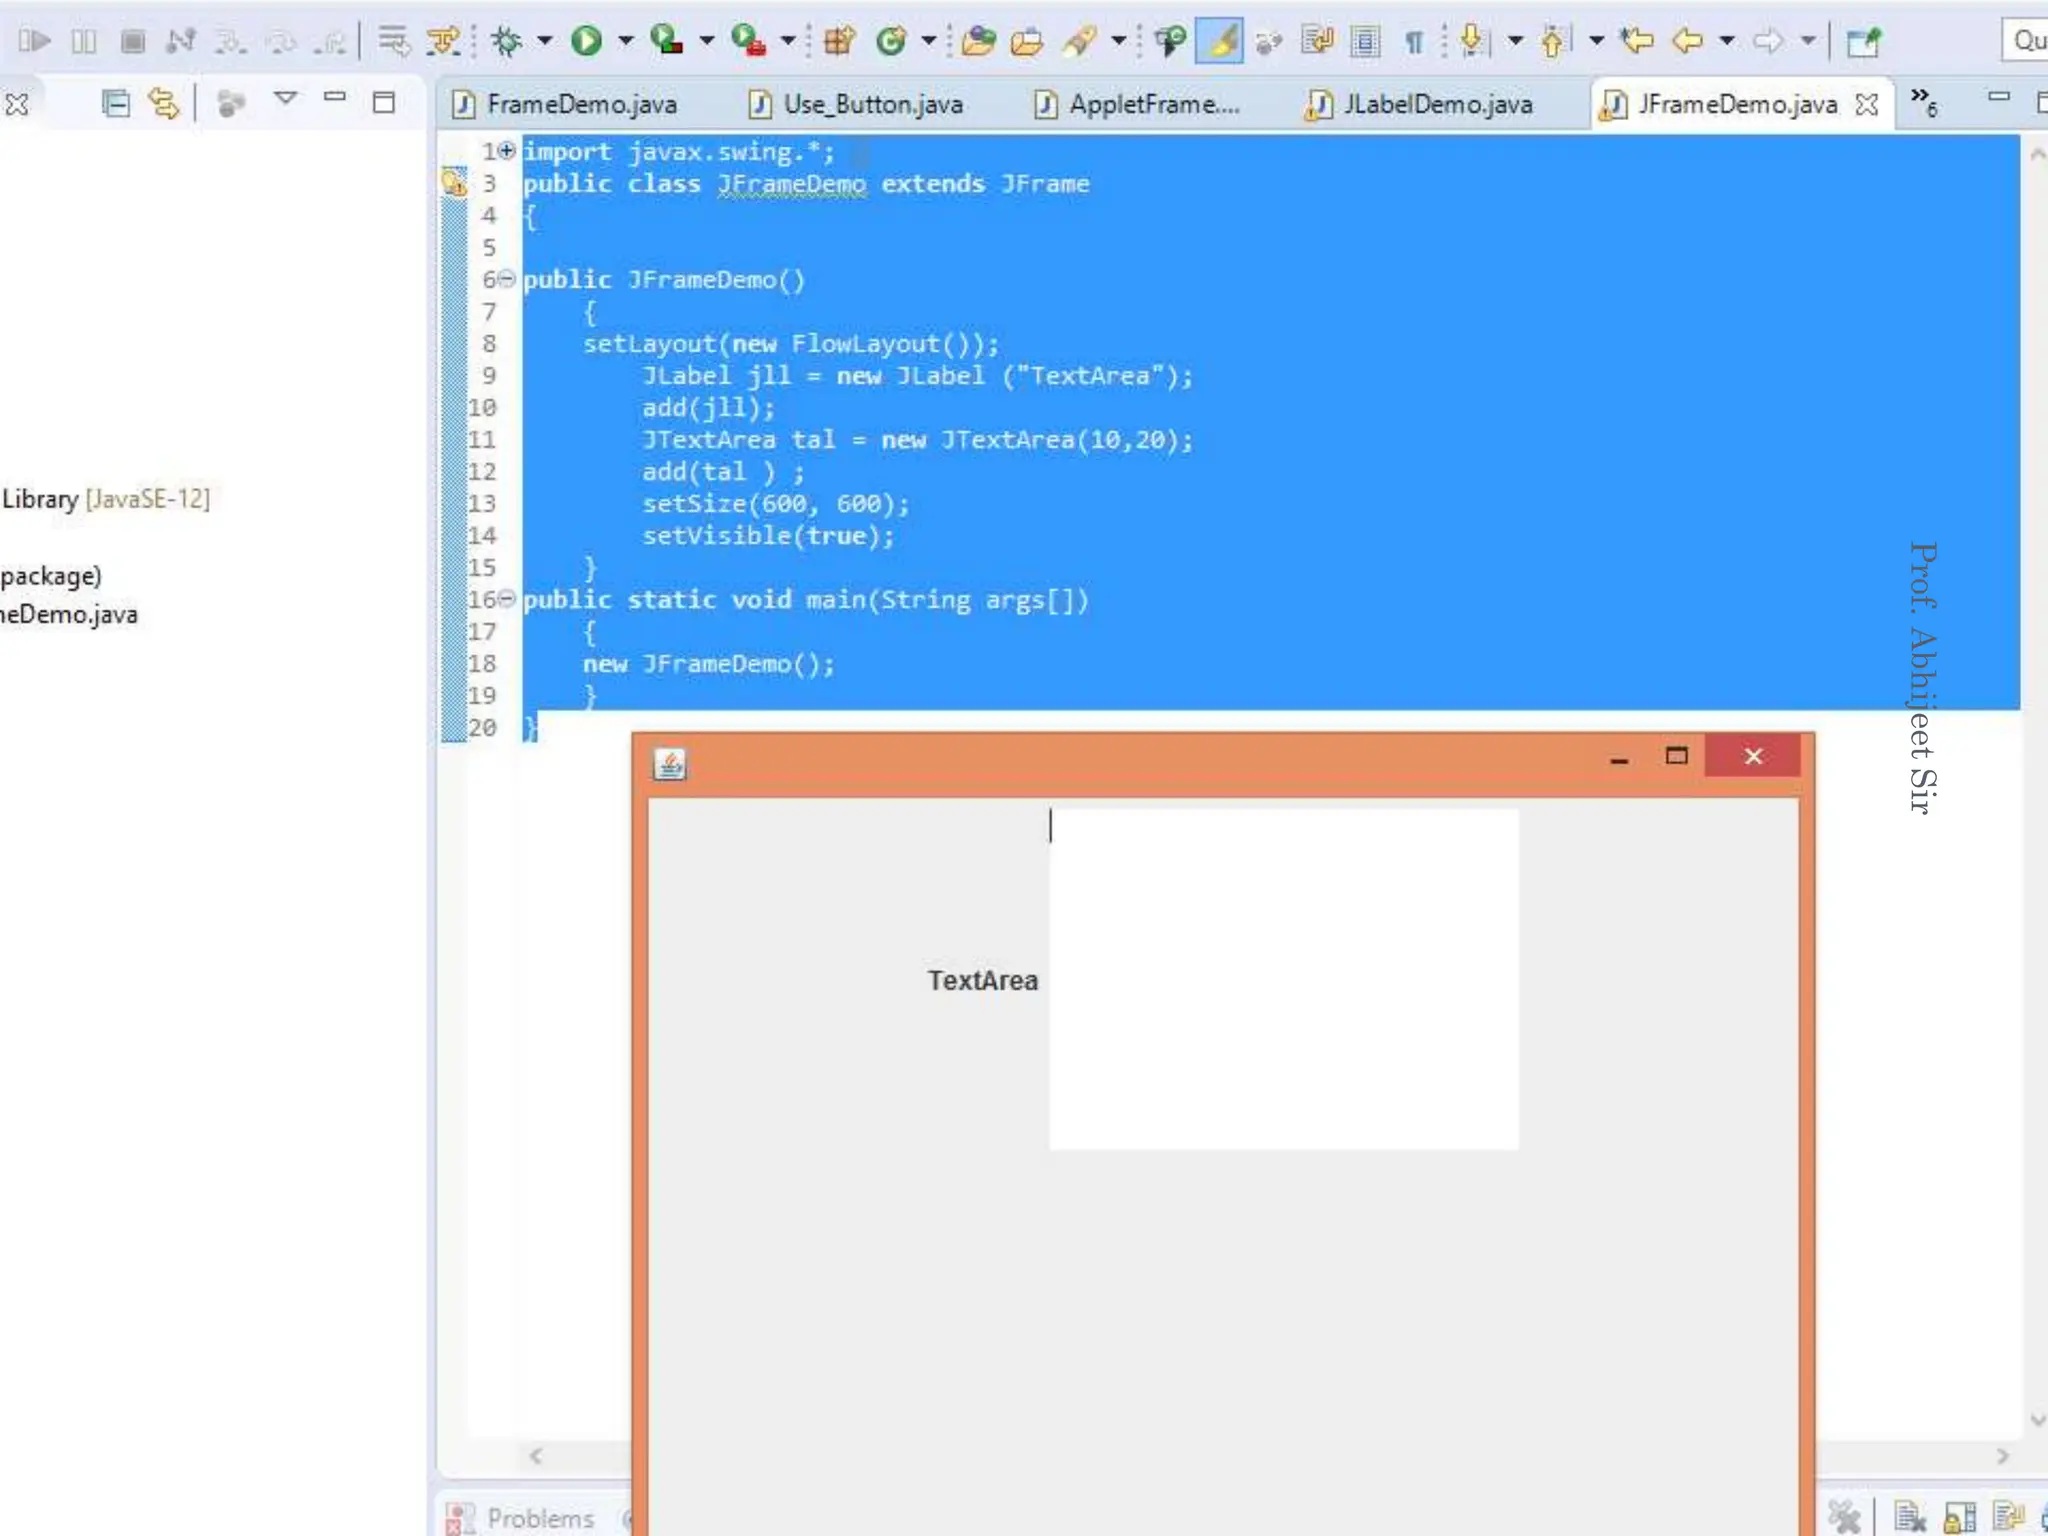This screenshot has width=2048, height=1536.
Task: Click the Debug bug icon
Action: tap(507, 41)
